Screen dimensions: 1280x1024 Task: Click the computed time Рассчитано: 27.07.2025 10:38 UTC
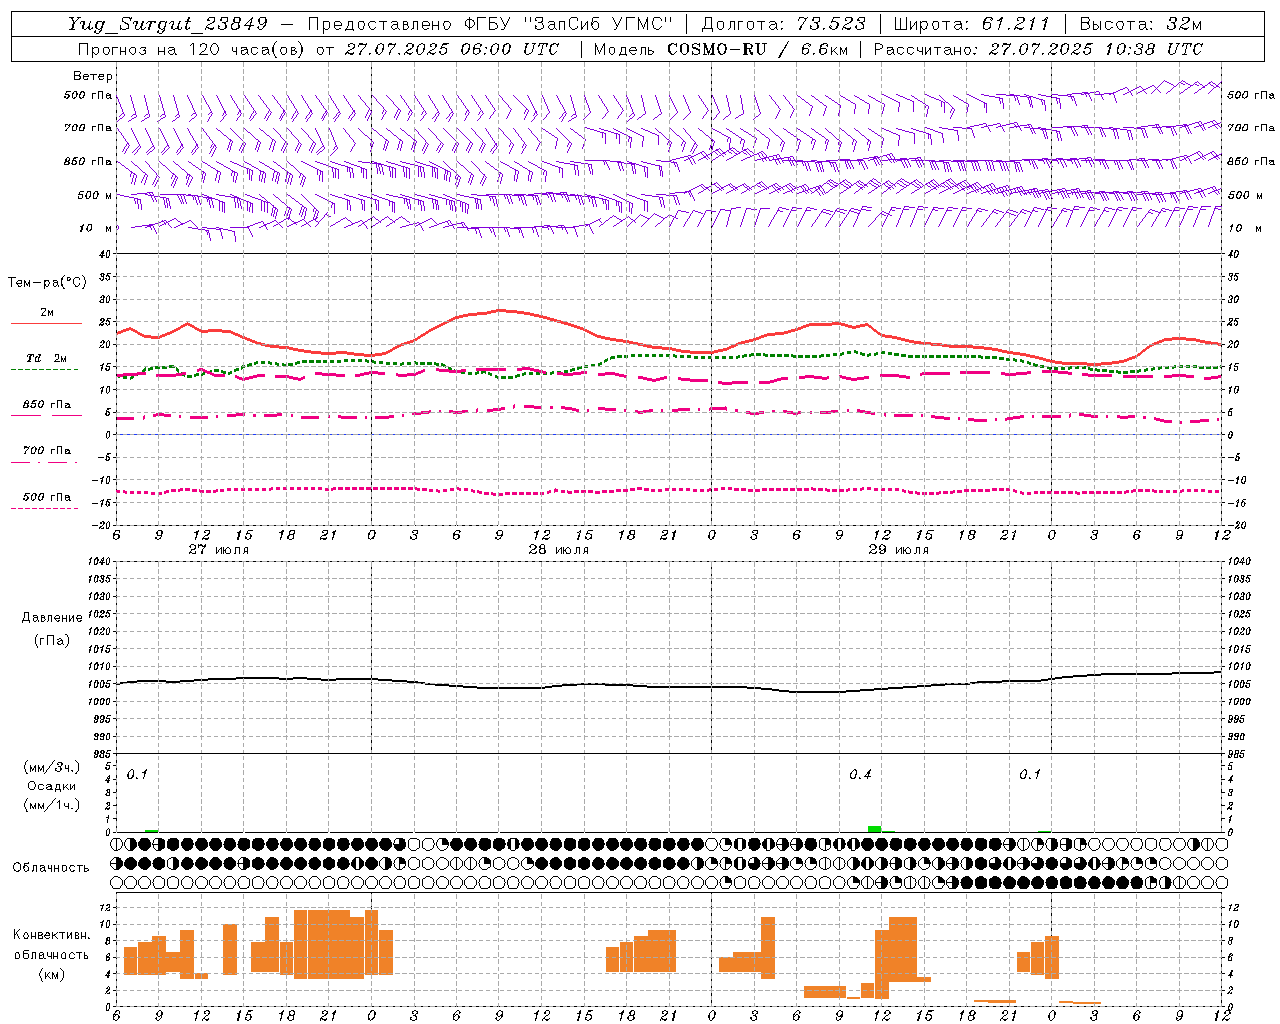click(1038, 48)
